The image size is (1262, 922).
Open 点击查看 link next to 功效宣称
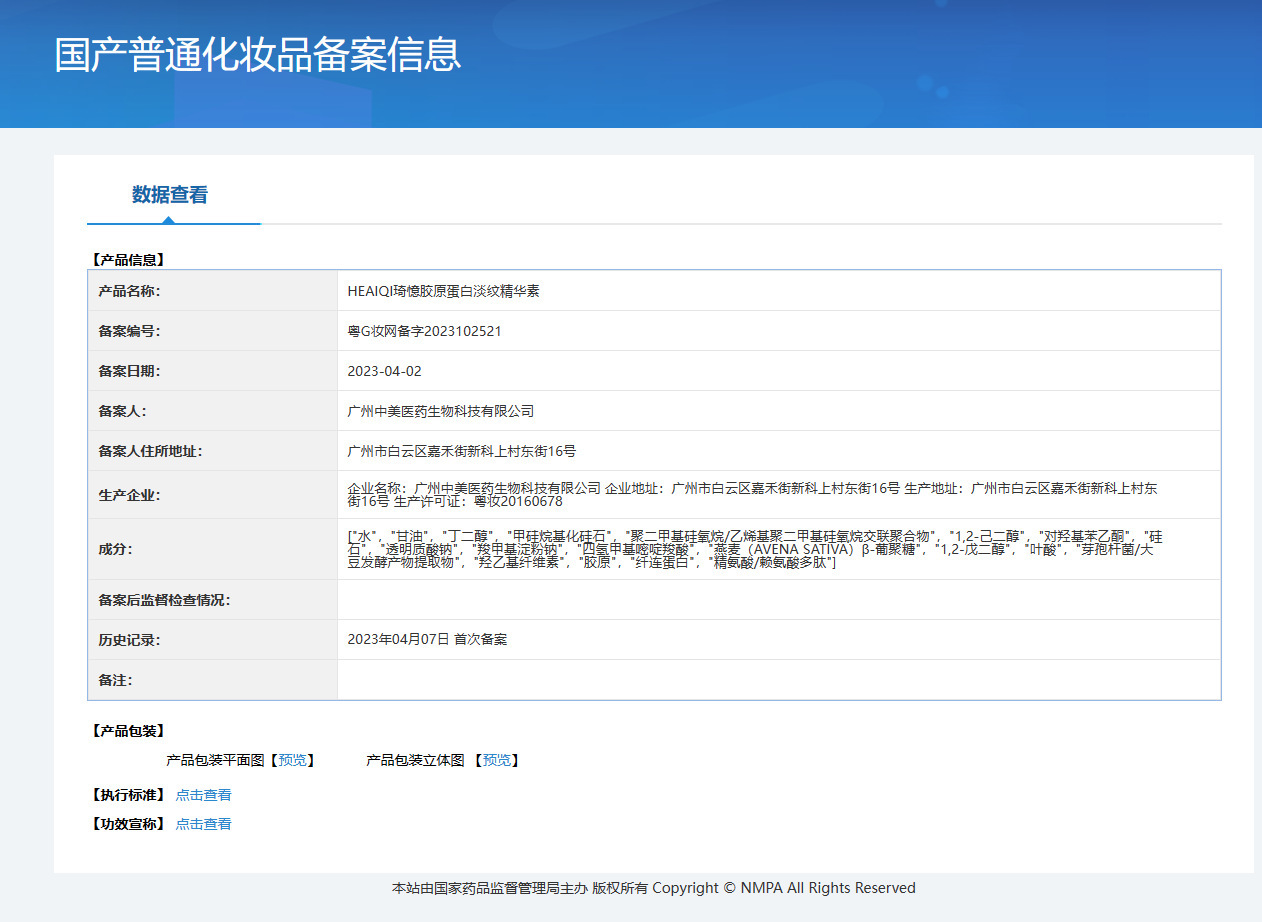coord(203,824)
